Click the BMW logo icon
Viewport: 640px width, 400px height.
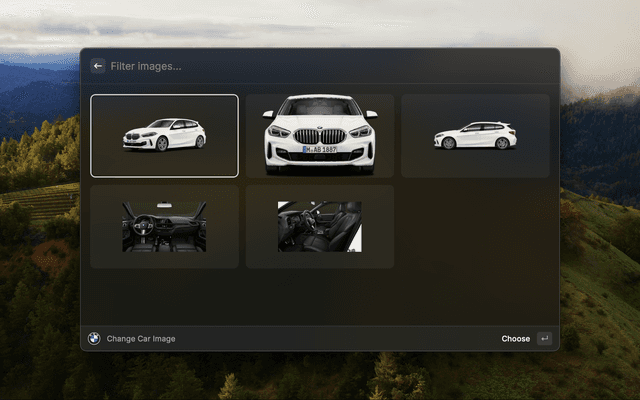[94, 339]
